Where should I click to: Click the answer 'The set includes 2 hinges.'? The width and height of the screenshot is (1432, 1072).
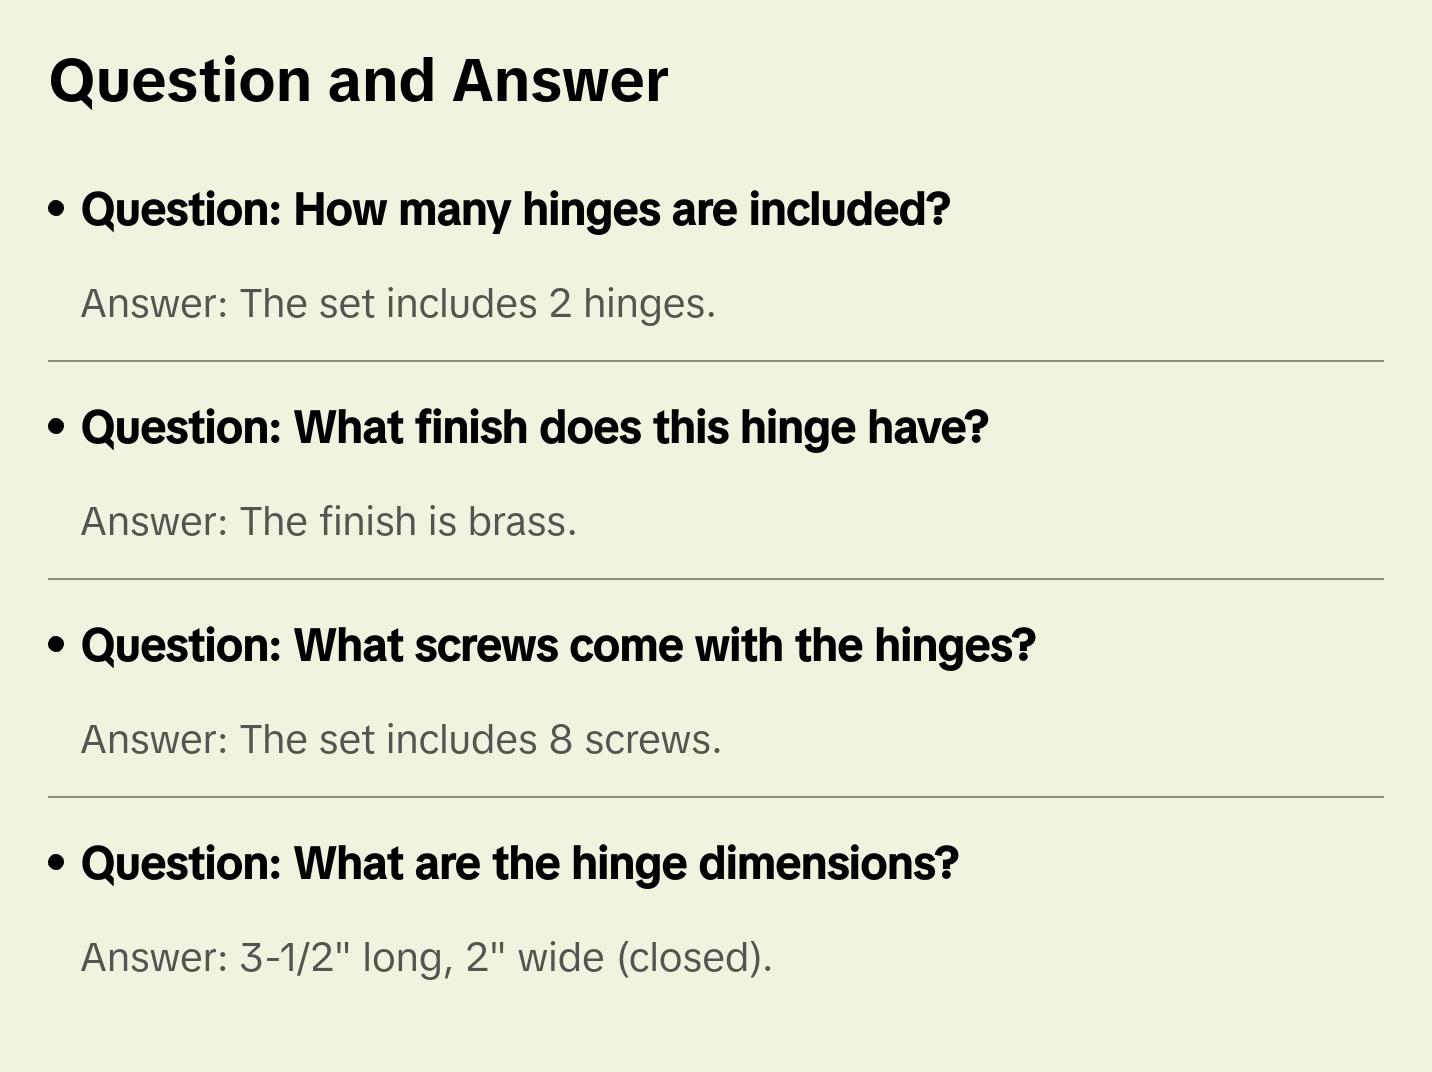398,304
